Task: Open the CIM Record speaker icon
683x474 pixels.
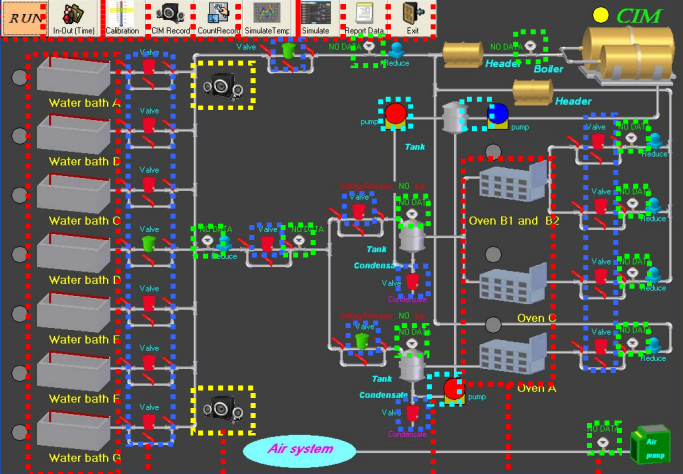Action: (170, 18)
